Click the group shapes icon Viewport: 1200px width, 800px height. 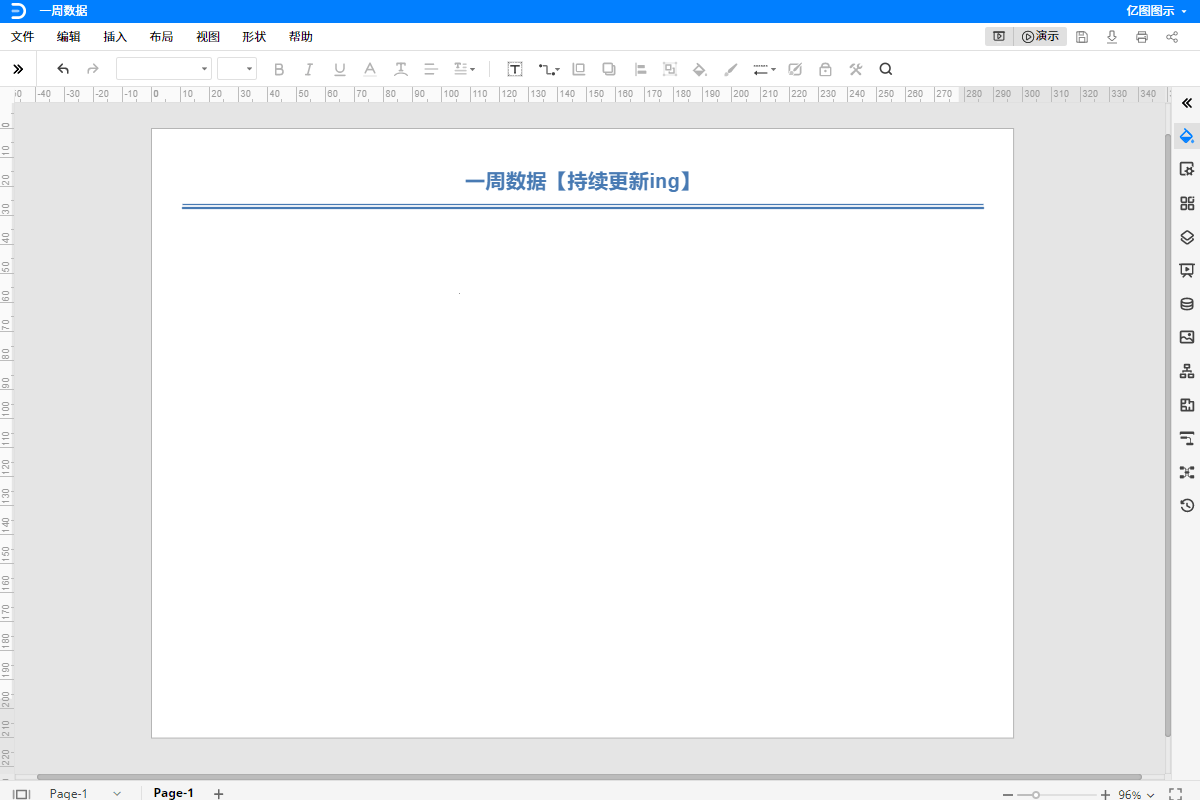(x=670, y=69)
